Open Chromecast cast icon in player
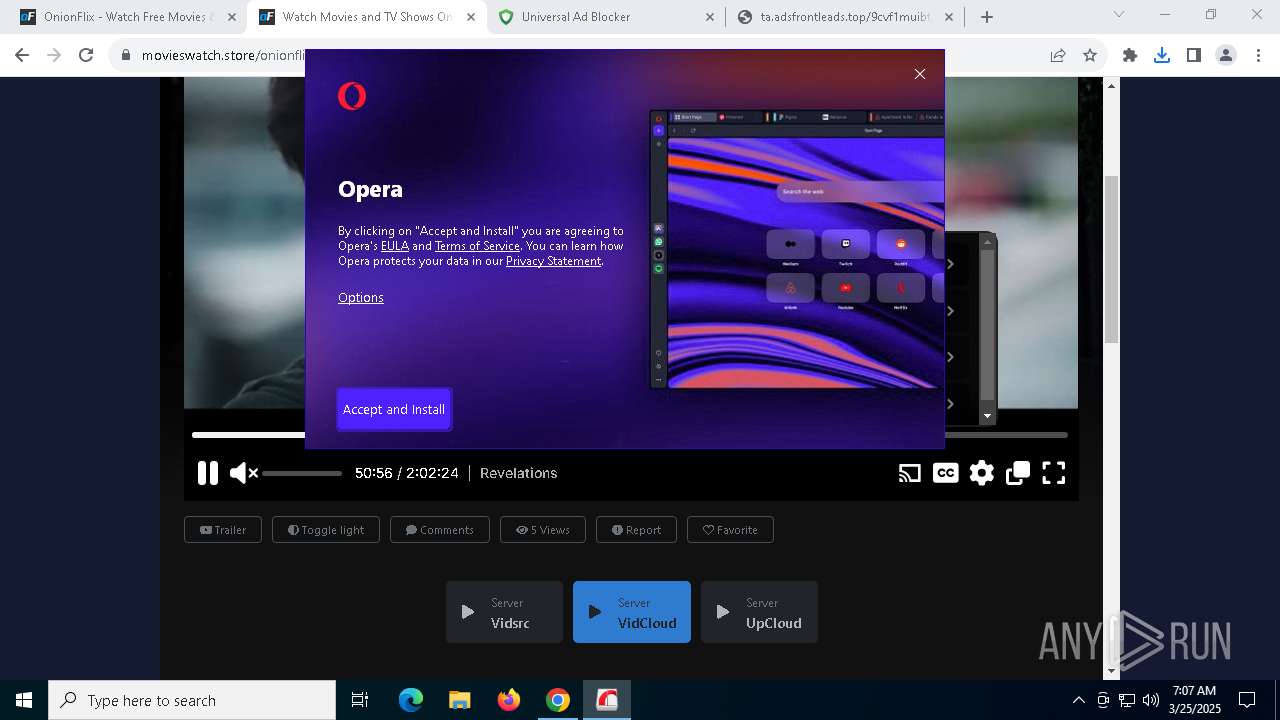This screenshot has height=720, width=1280. point(909,473)
